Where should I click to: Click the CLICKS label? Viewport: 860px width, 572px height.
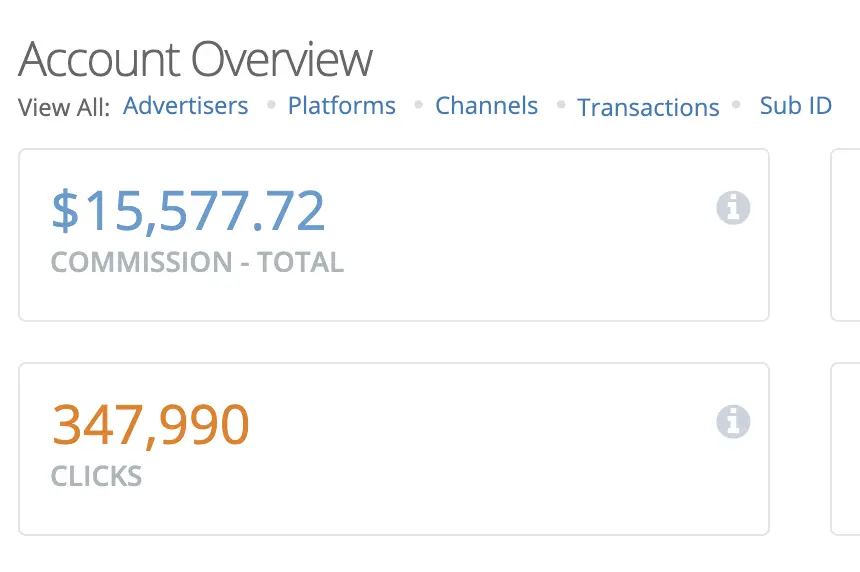point(97,476)
